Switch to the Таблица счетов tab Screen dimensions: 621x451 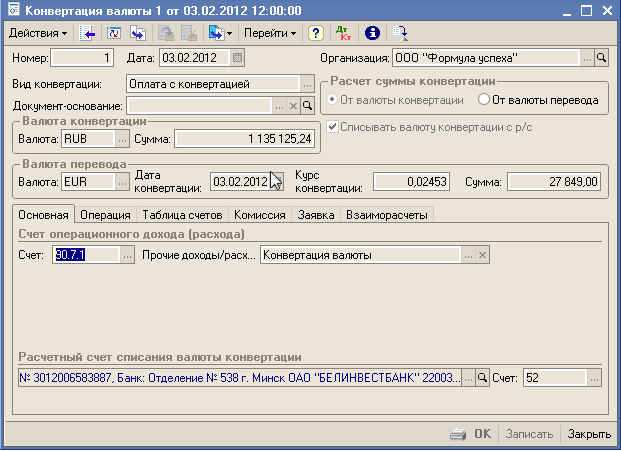click(x=182, y=215)
